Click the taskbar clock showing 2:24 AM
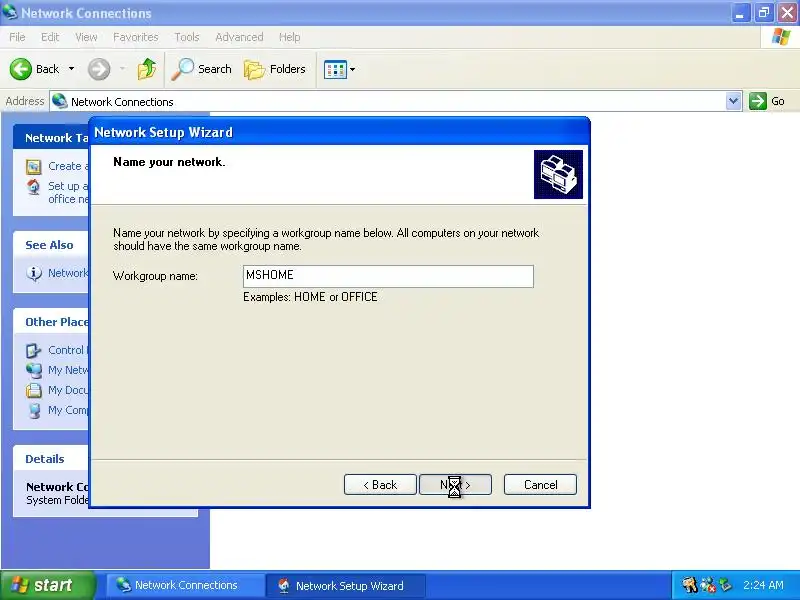 [763, 585]
